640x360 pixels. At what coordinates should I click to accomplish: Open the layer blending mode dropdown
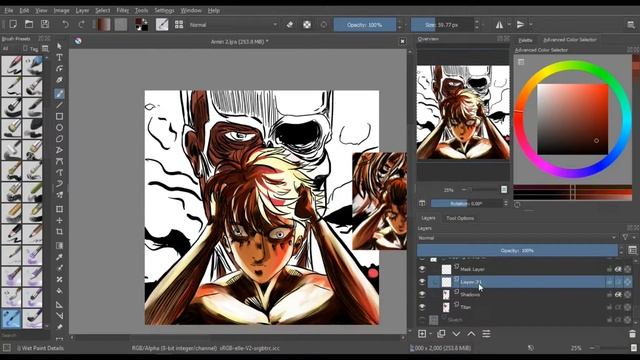pos(517,238)
